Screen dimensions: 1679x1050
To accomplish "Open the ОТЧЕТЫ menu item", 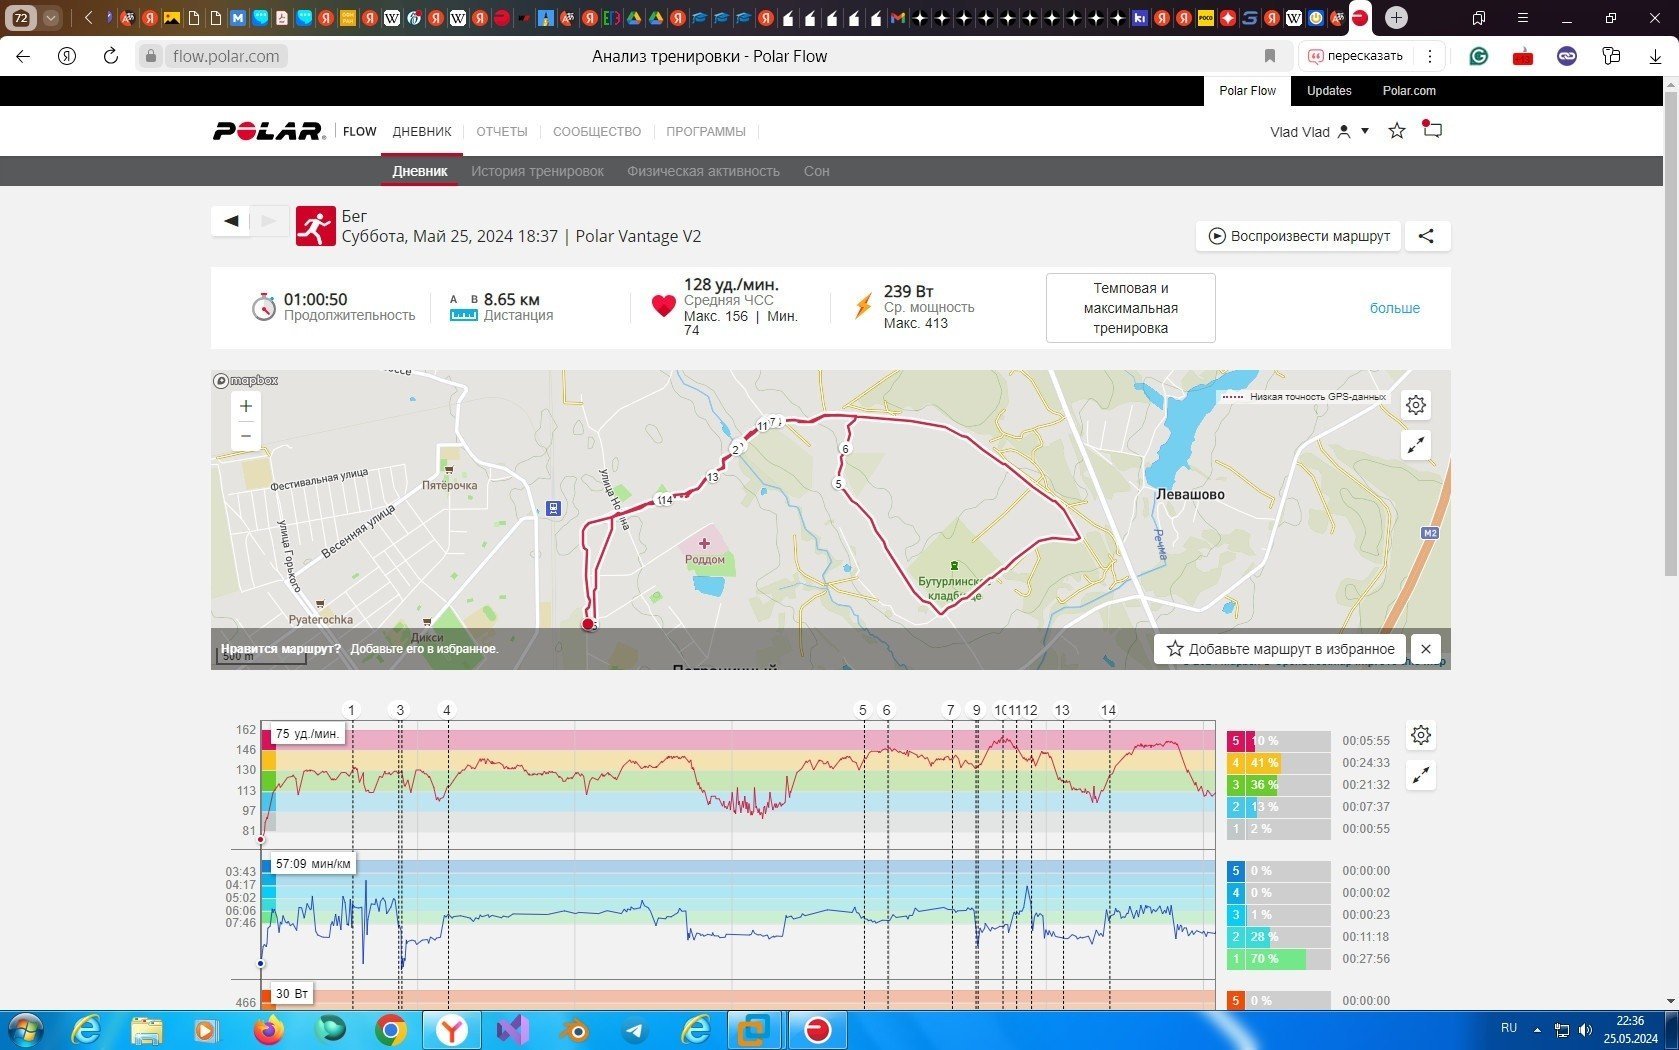I will (502, 132).
